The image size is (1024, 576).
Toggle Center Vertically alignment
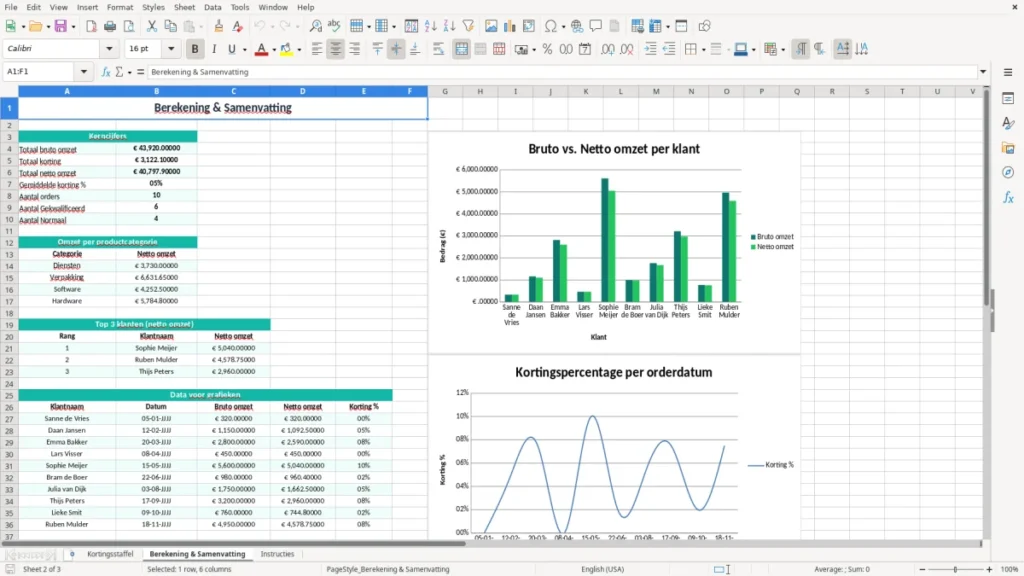point(396,49)
